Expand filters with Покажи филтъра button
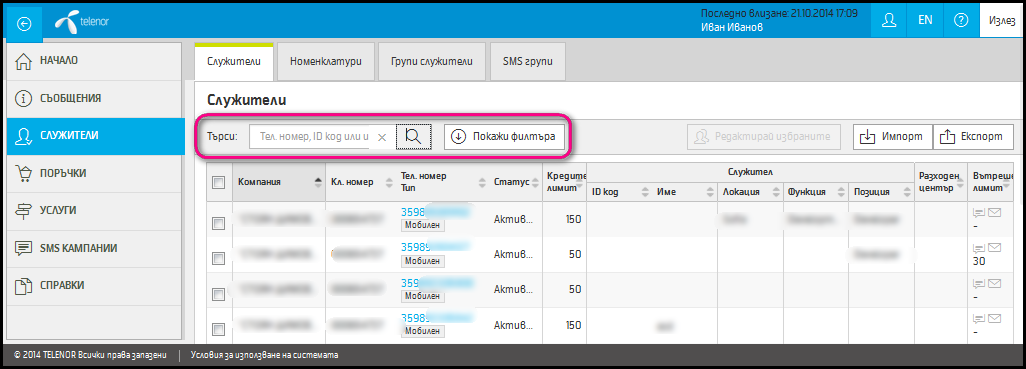1026x369 pixels. coord(504,137)
